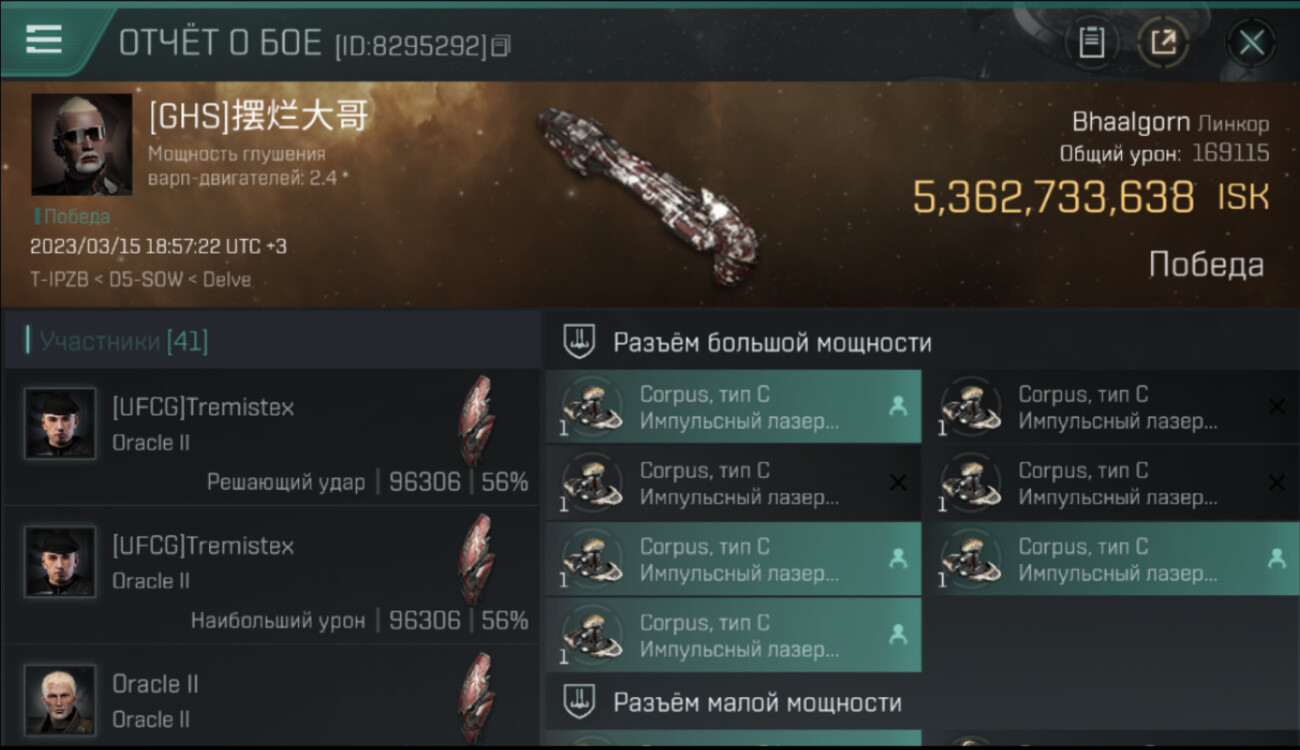Click the low-power slot shield icon
This screenshot has width=1300, height=750.
(578, 701)
